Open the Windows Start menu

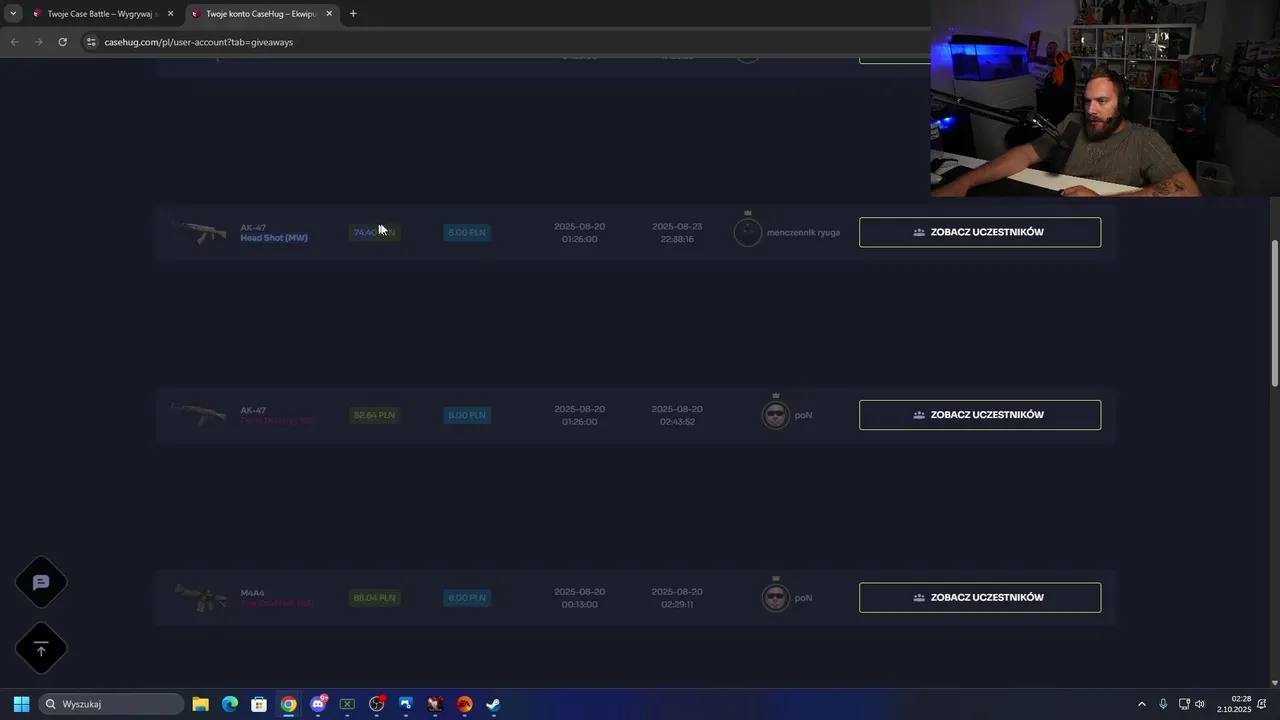pos(21,704)
